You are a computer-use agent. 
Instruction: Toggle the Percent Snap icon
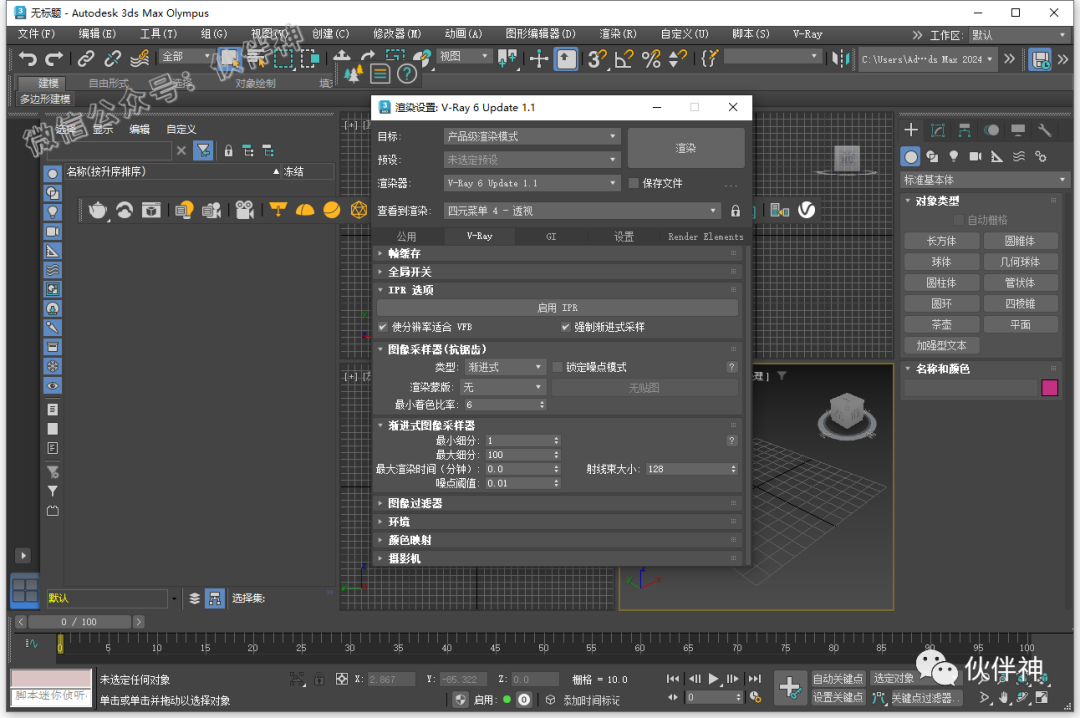pos(651,59)
